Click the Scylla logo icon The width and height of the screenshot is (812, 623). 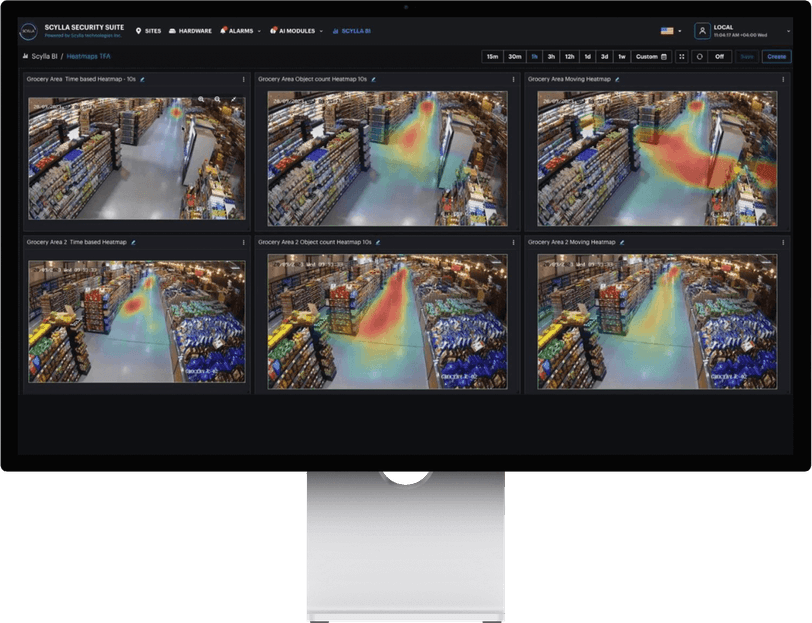(x=28, y=31)
